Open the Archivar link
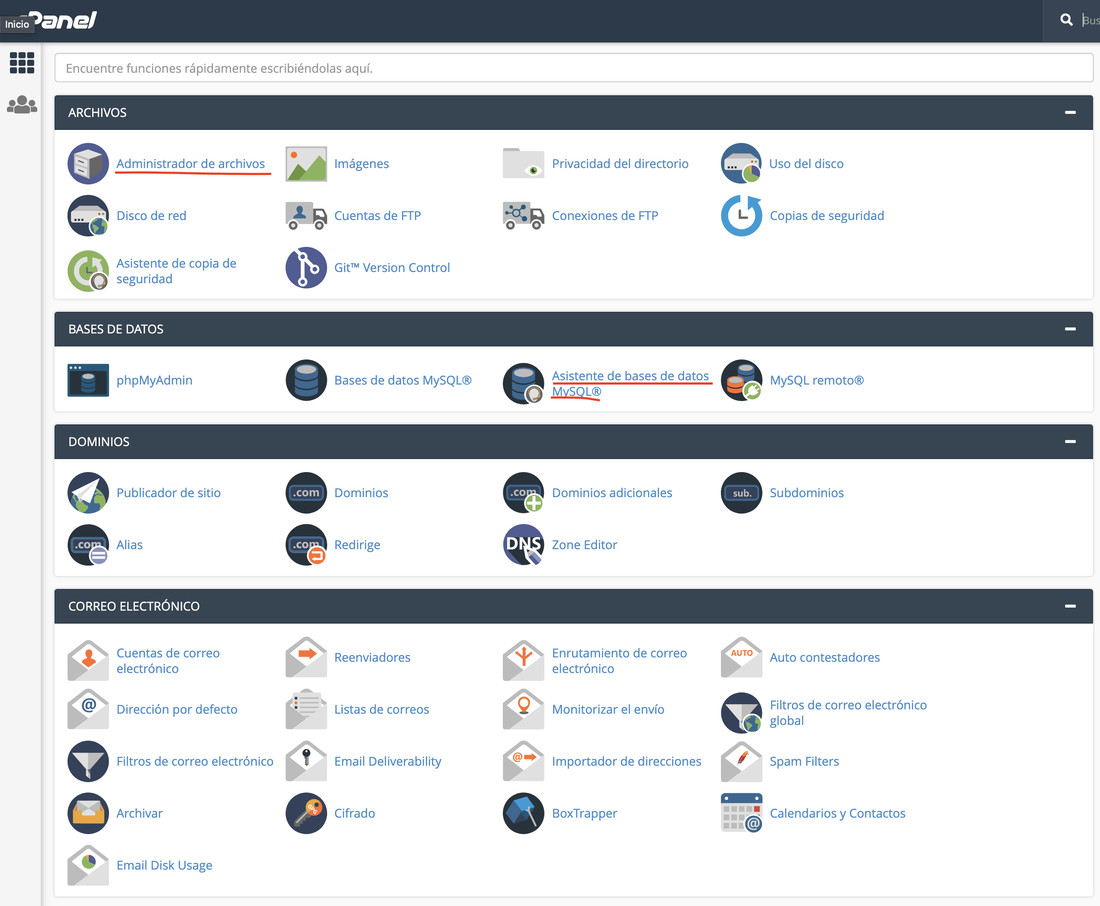 click(x=139, y=813)
